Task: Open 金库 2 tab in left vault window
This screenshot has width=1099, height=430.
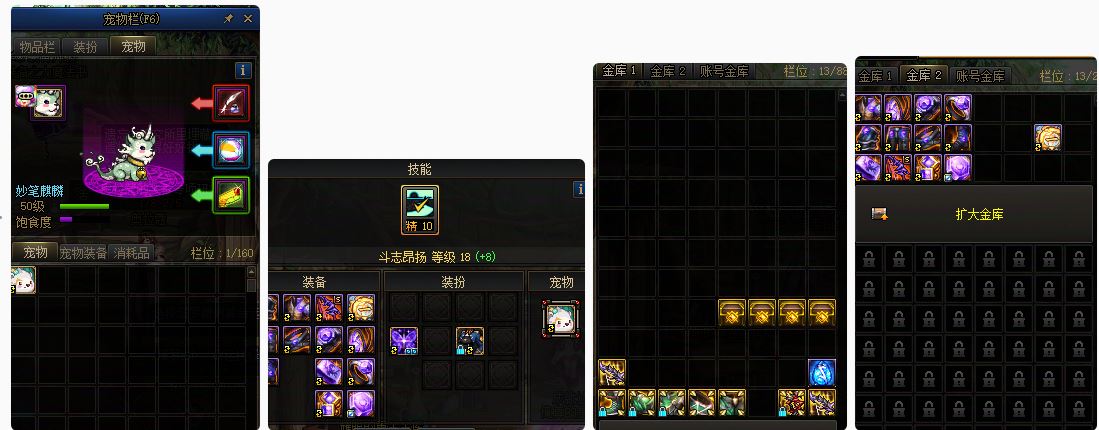Action: point(667,71)
